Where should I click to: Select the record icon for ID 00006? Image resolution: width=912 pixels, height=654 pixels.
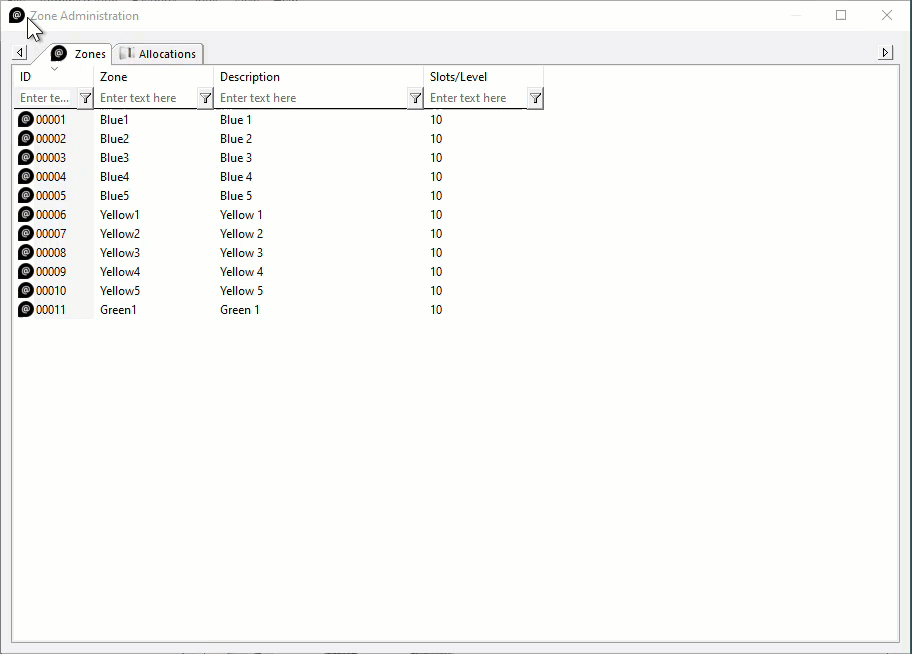[x=26, y=214]
